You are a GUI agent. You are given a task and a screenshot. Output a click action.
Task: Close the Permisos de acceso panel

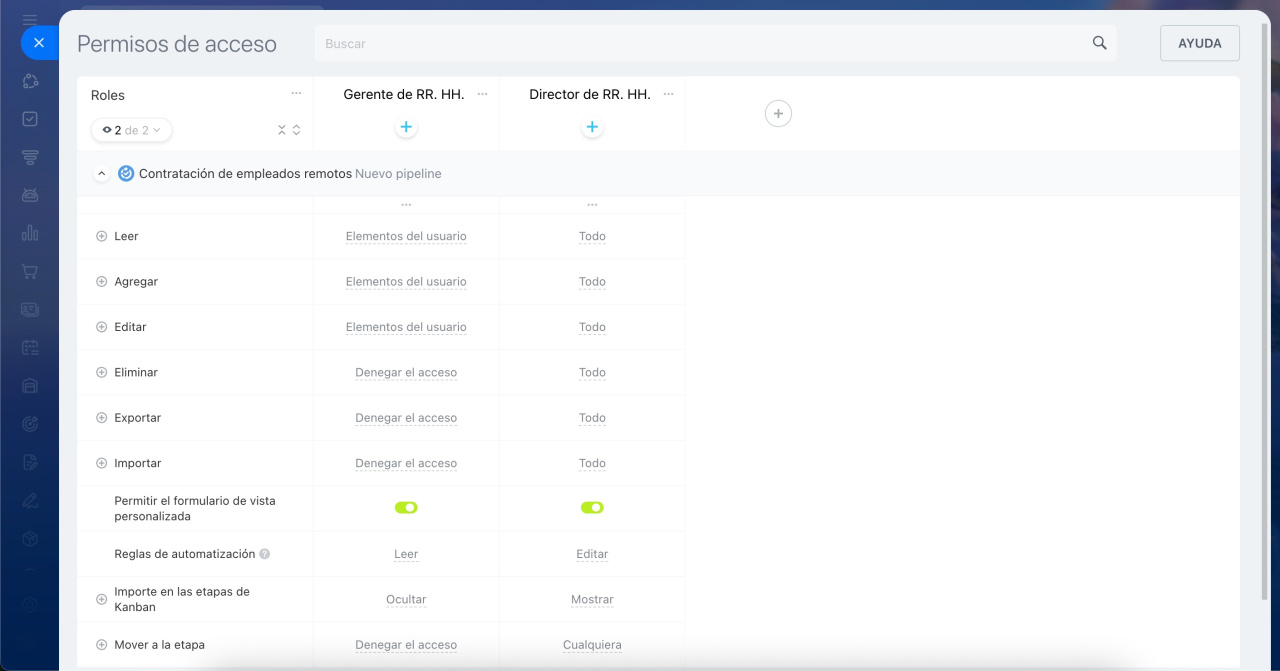click(x=38, y=43)
